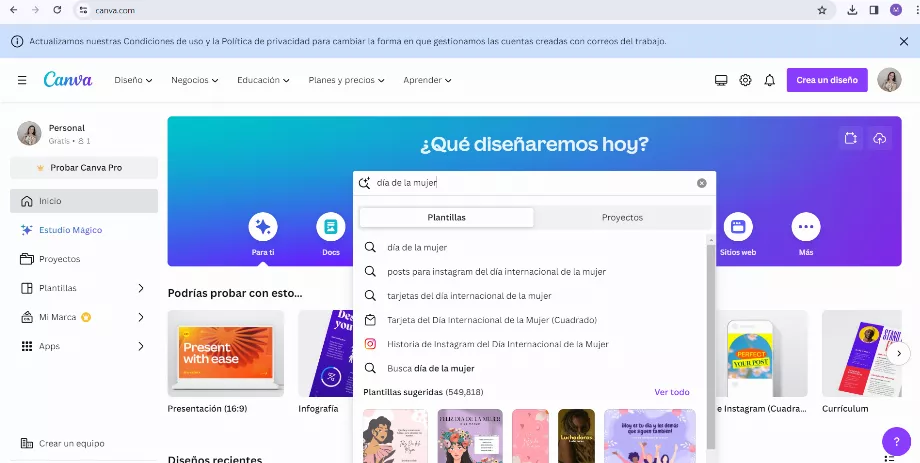
Task: Open the settings gear icon
Action: 745,80
